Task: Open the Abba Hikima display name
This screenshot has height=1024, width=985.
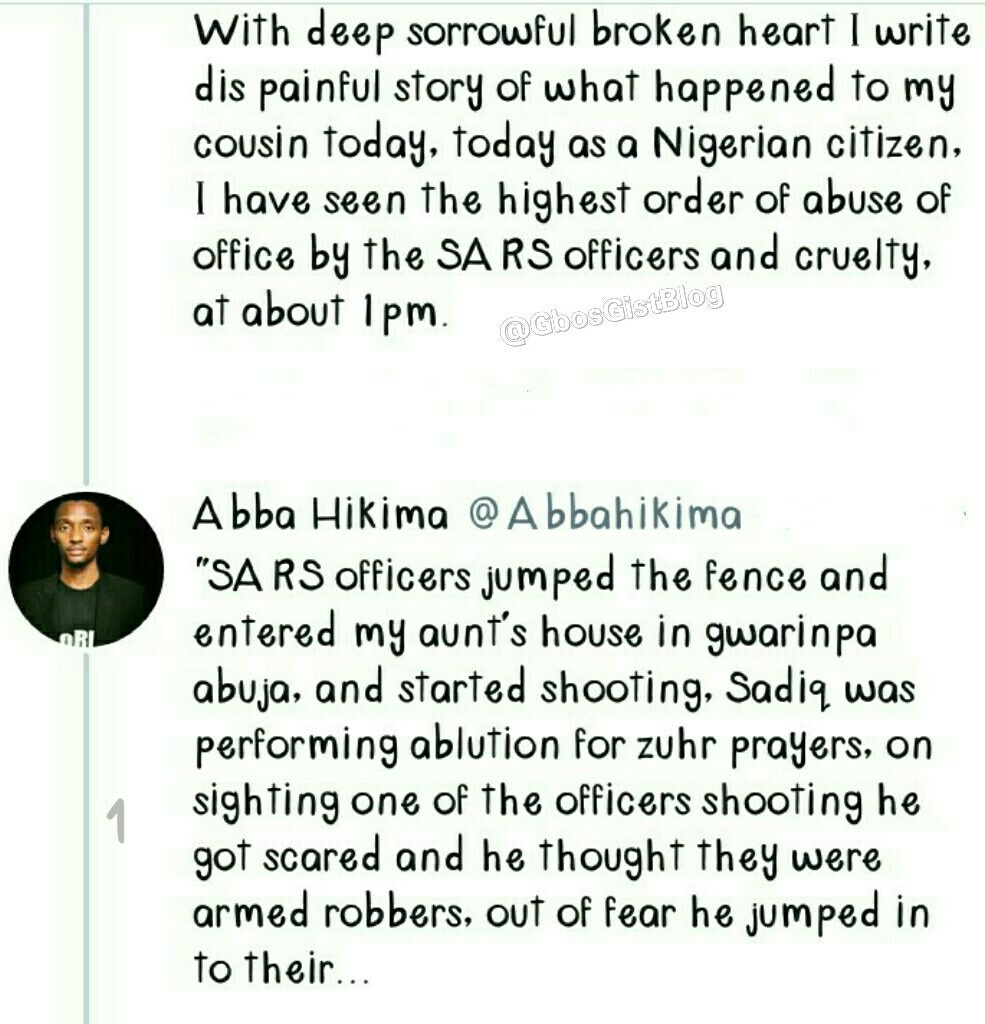Action: (320, 515)
